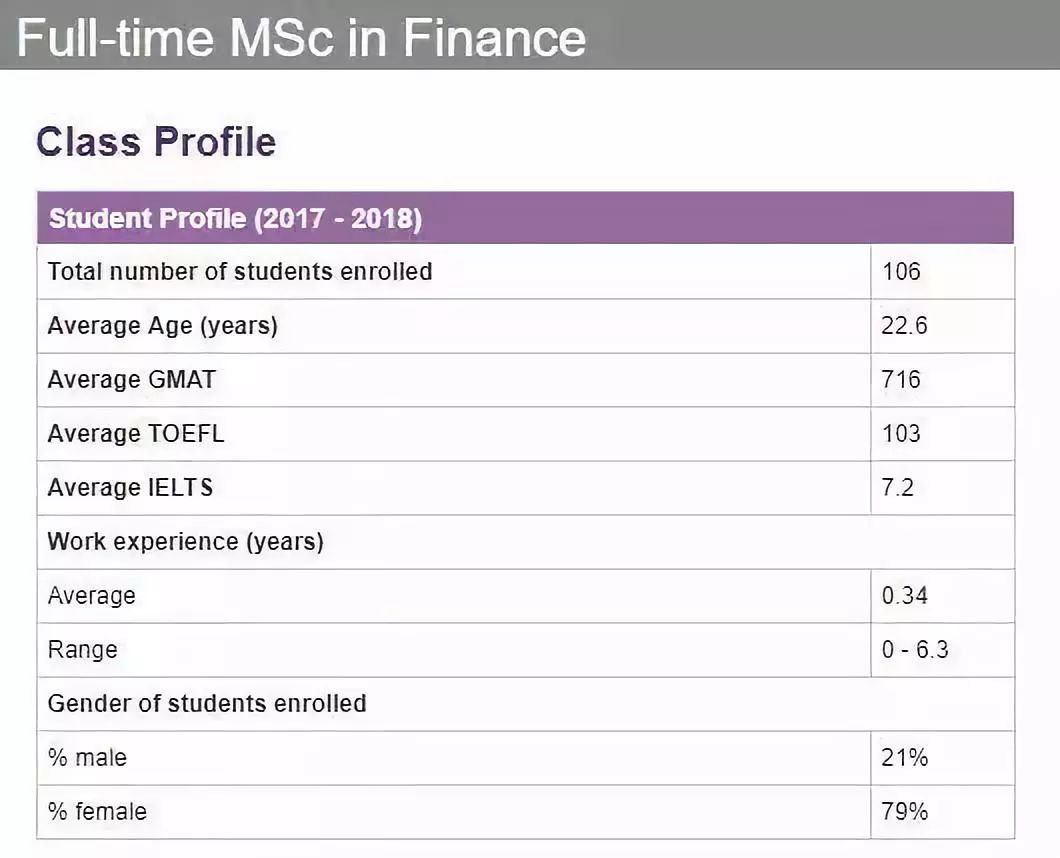Select the Average TOEFL label

pos(135,433)
